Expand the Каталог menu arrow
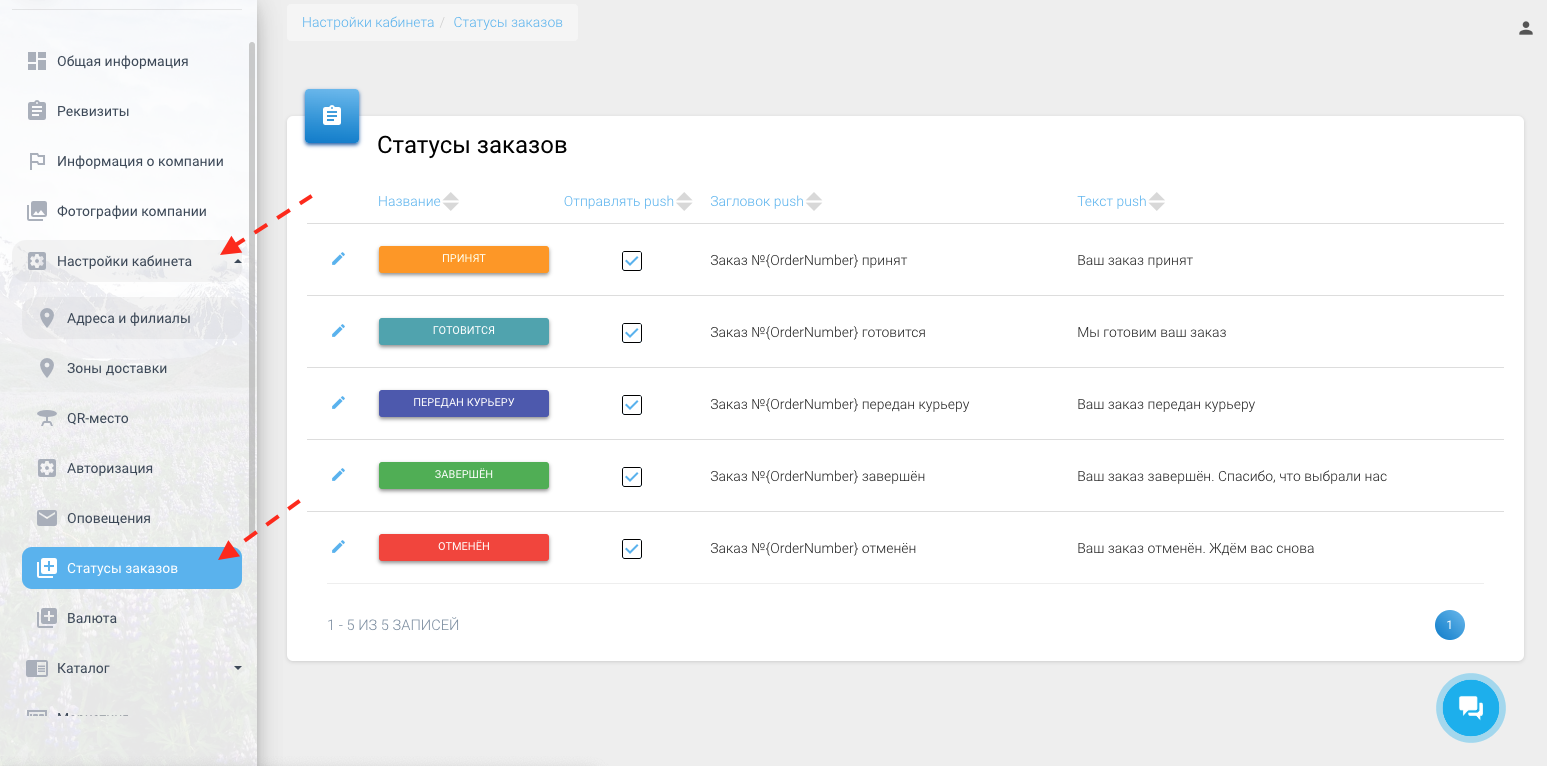The height and width of the screenshot is (766, 1547). (237, 668)
